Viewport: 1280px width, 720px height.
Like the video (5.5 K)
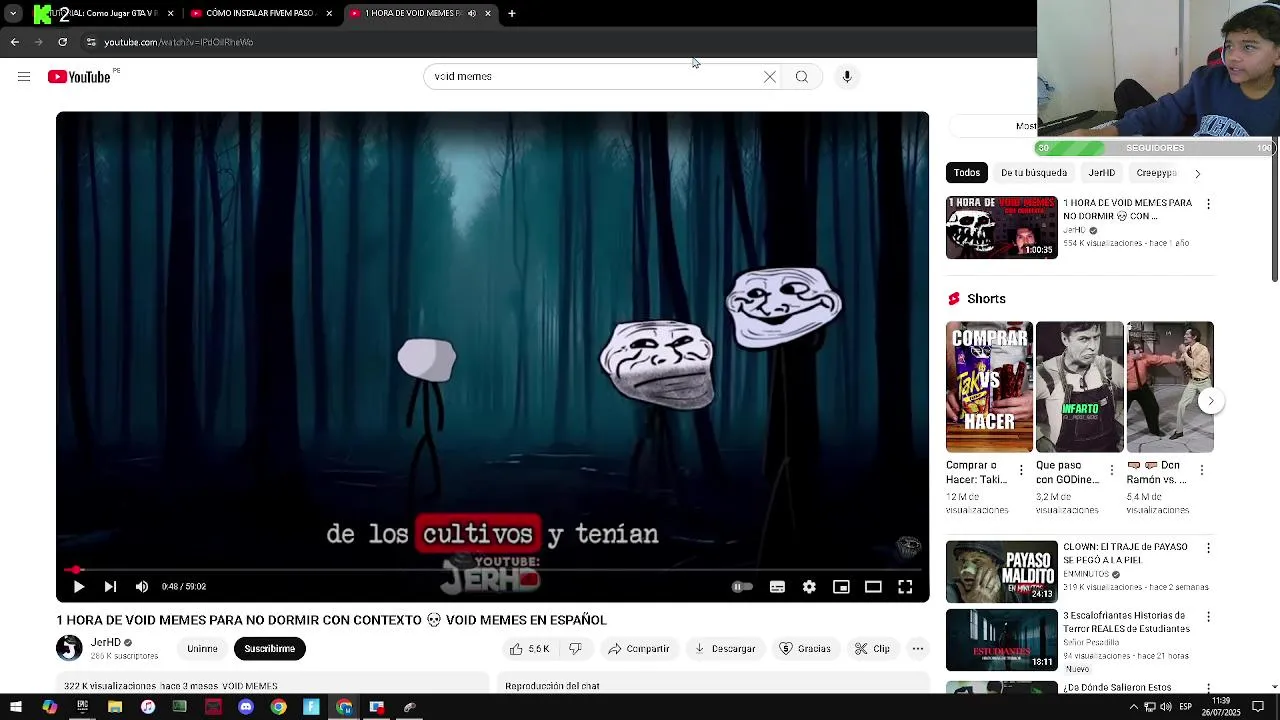click(x=530, y=649)
